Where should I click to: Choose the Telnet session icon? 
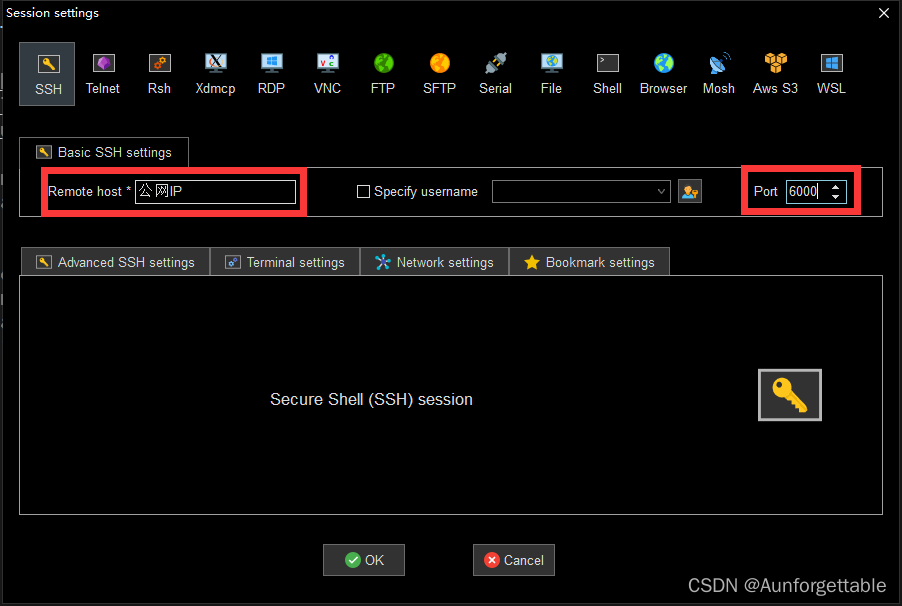click(103, 74)
